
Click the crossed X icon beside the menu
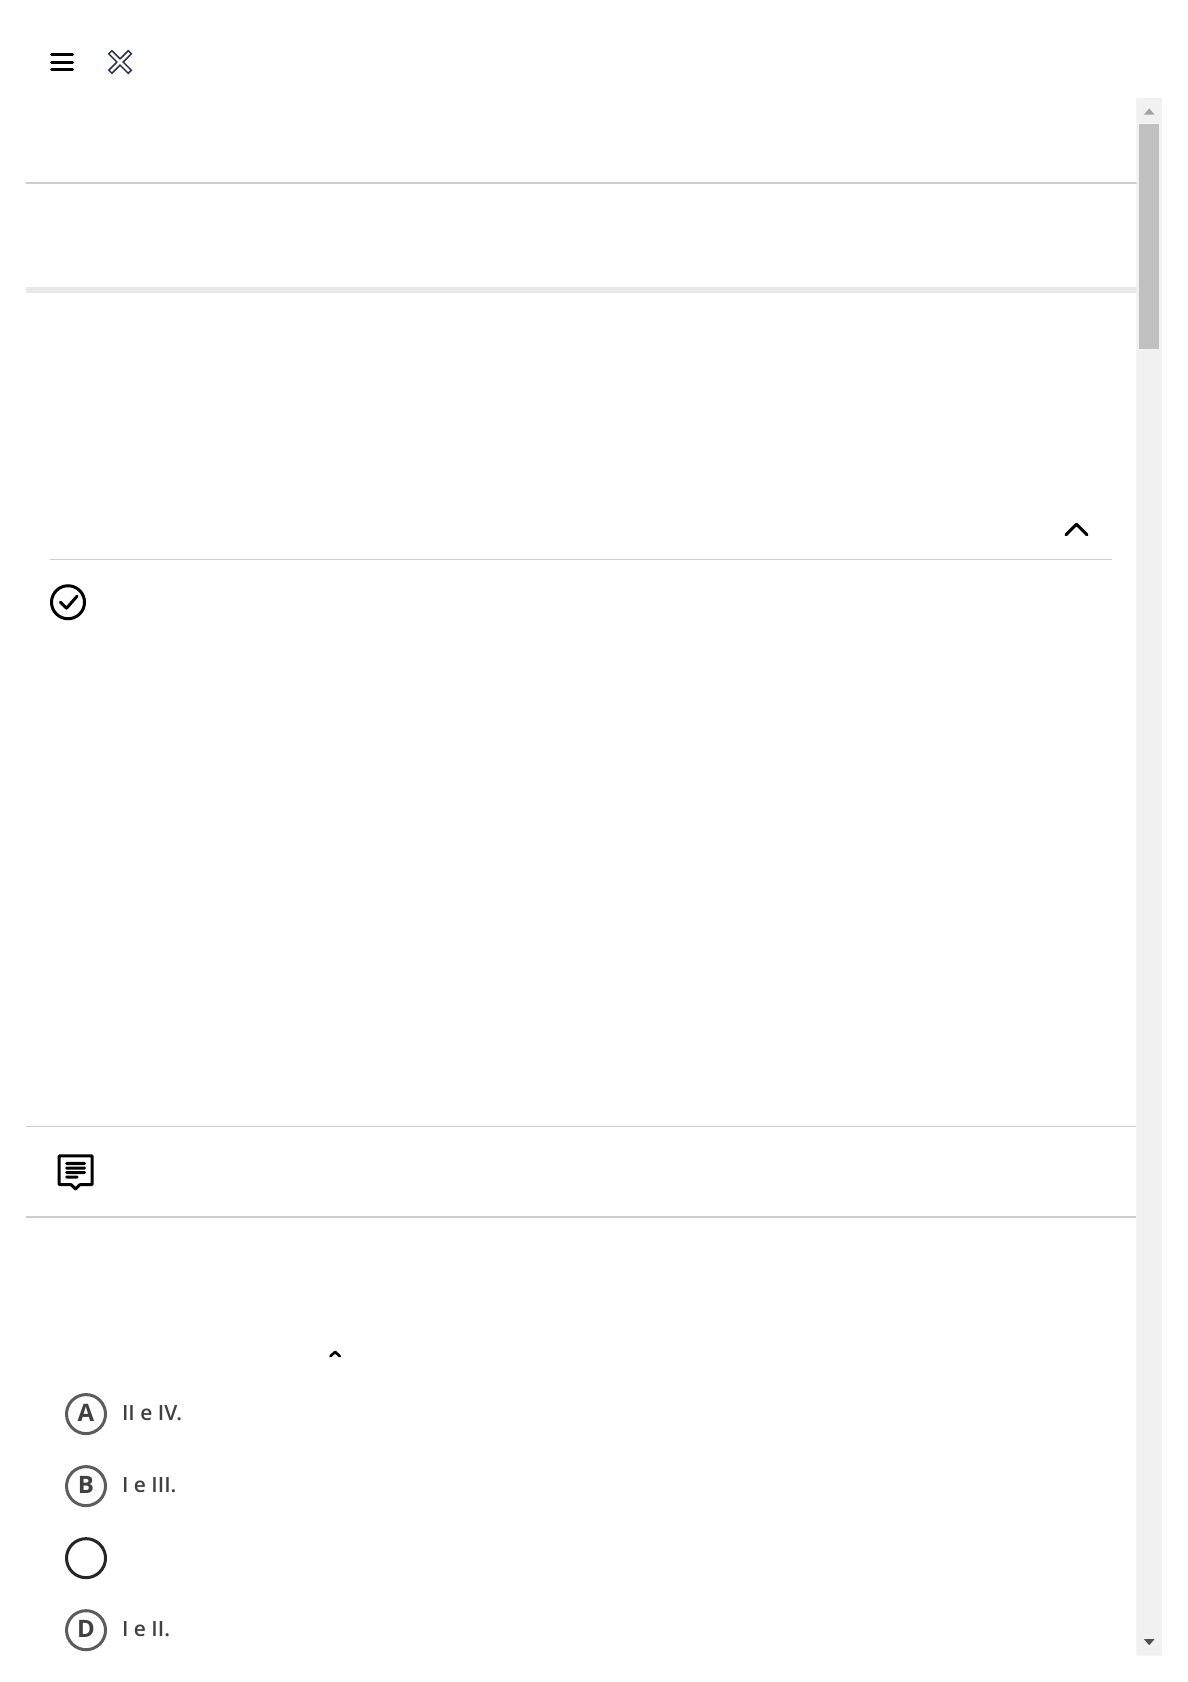tap(120, 63)
